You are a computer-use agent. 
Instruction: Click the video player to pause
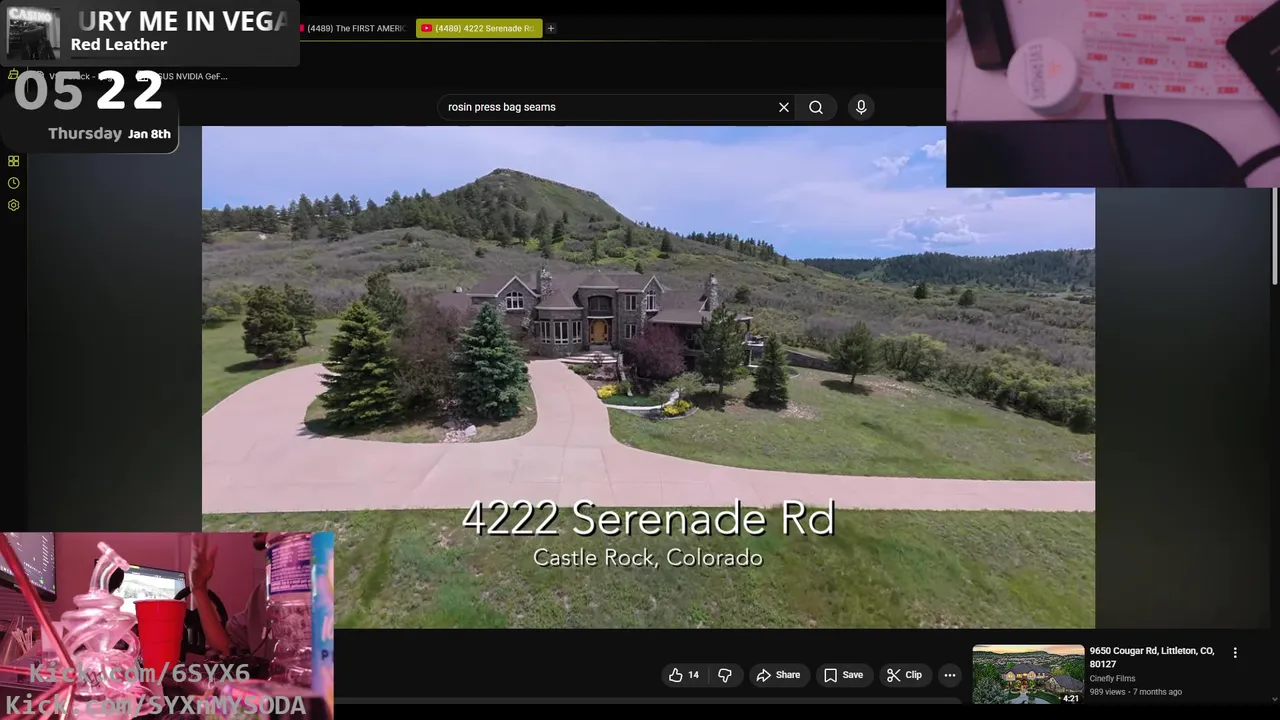click(648, 377)
